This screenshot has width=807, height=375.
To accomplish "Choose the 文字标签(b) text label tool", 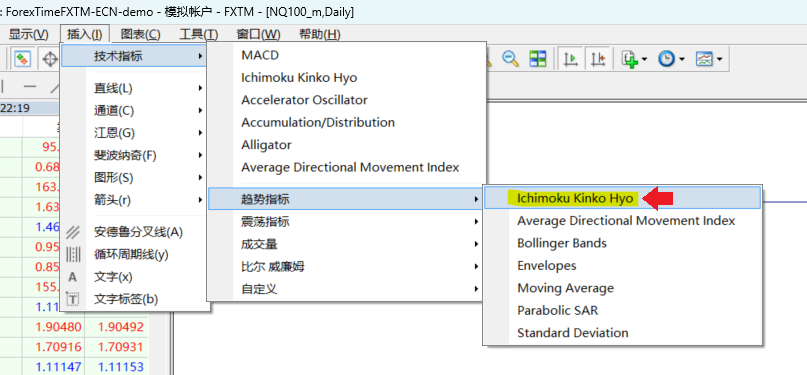I will (x=134, y=299).
